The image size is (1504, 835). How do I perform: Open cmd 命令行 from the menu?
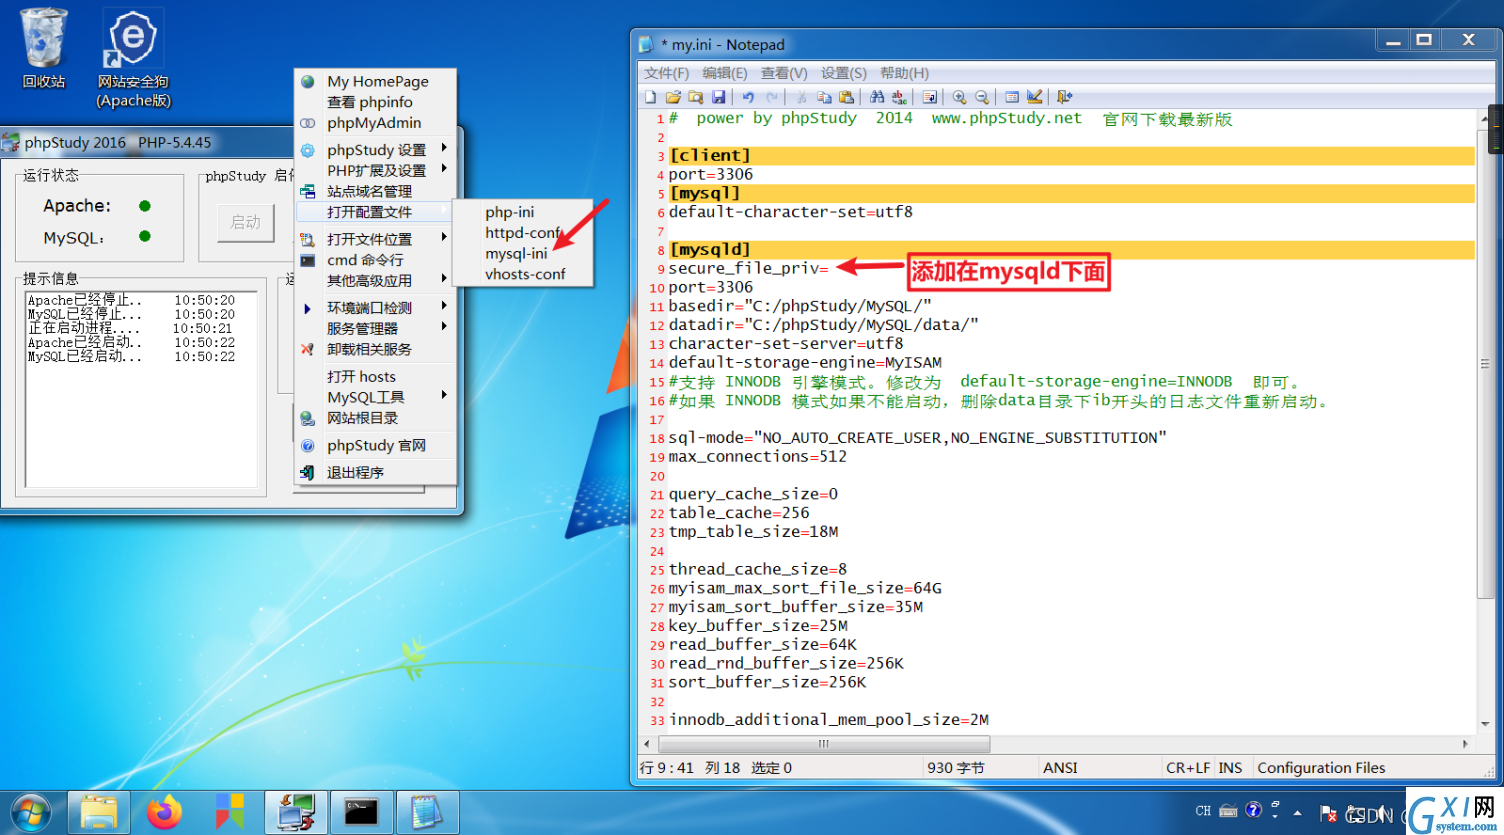376,260
